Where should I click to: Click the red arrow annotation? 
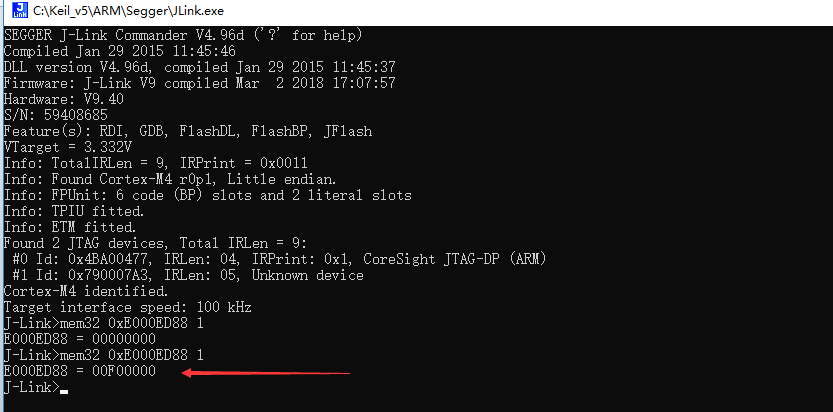click(266, 373)
